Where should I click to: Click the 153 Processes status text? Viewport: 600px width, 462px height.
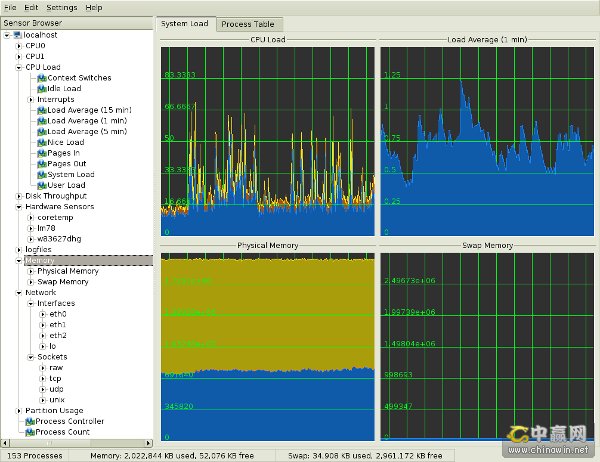coord(35,456)
